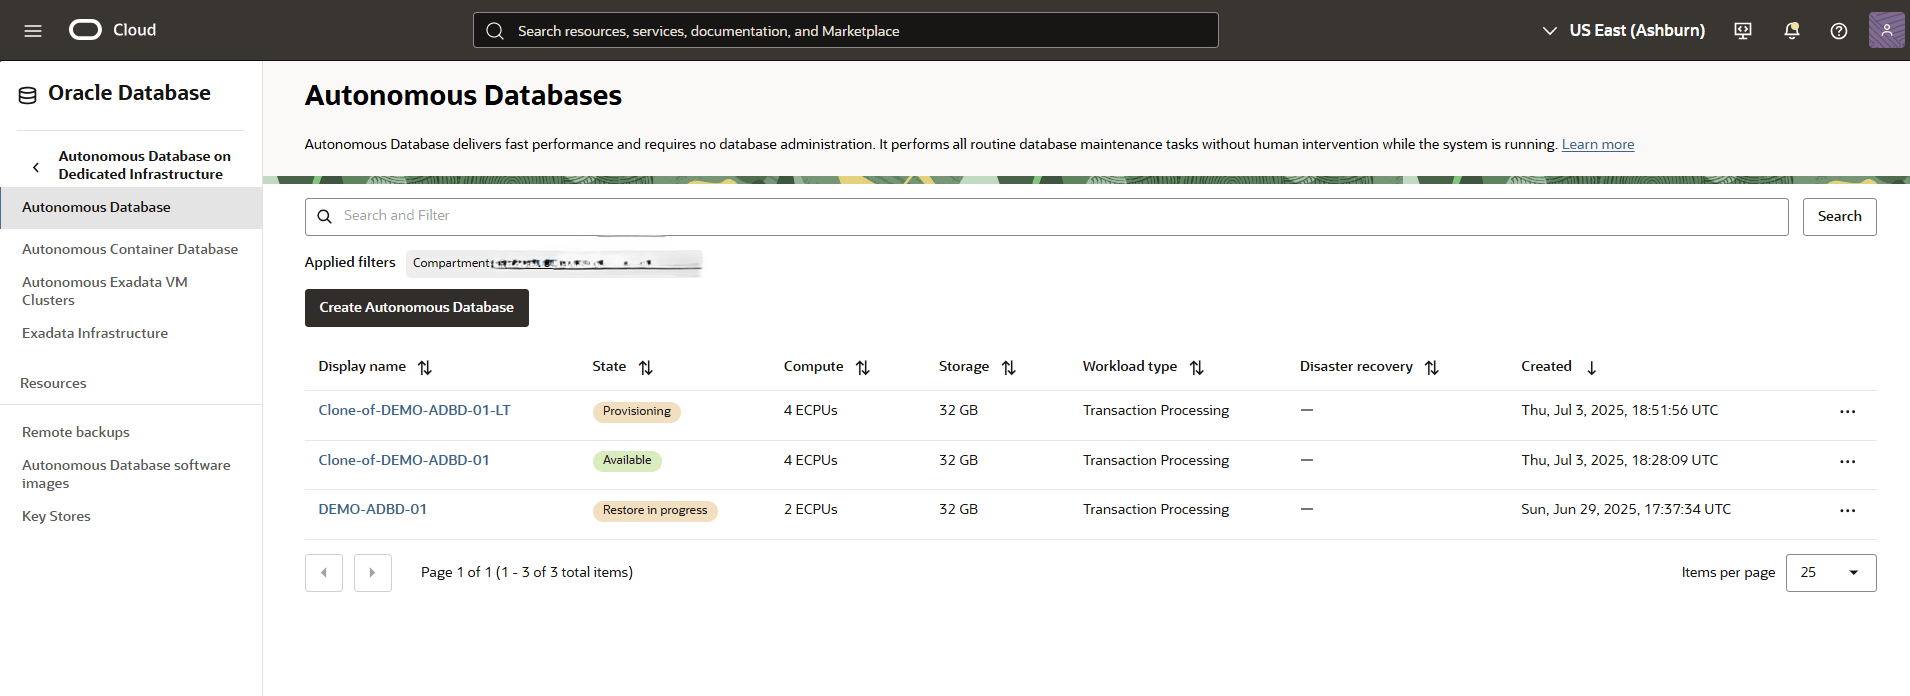Open the Items per page dropdown
The width and height of the screenshot is (1910, 696).
[1831, 573]
